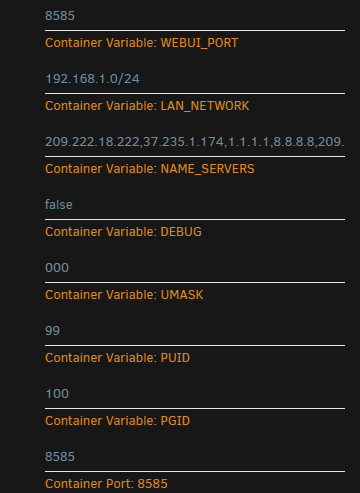Focus the UMASK field showing 000
The width and height of the screenshot is (360, 493).
click(195, 268)
